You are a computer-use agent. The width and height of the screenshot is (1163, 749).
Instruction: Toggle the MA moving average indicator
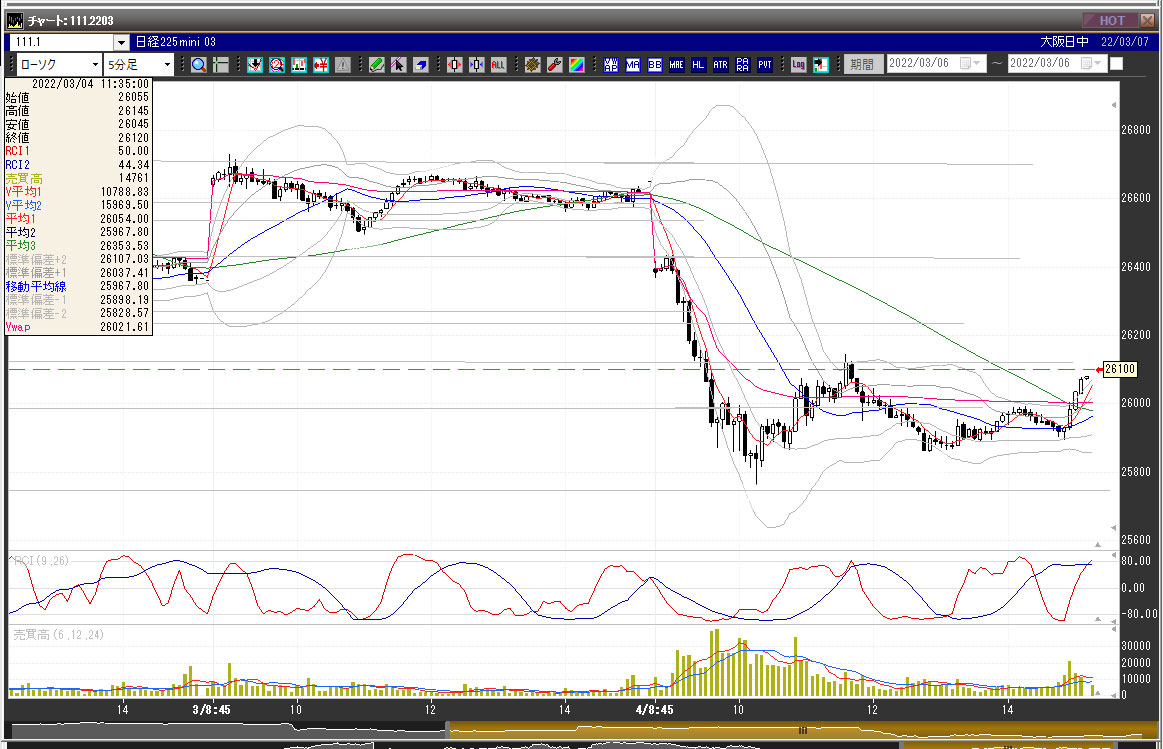coord(633,65)
